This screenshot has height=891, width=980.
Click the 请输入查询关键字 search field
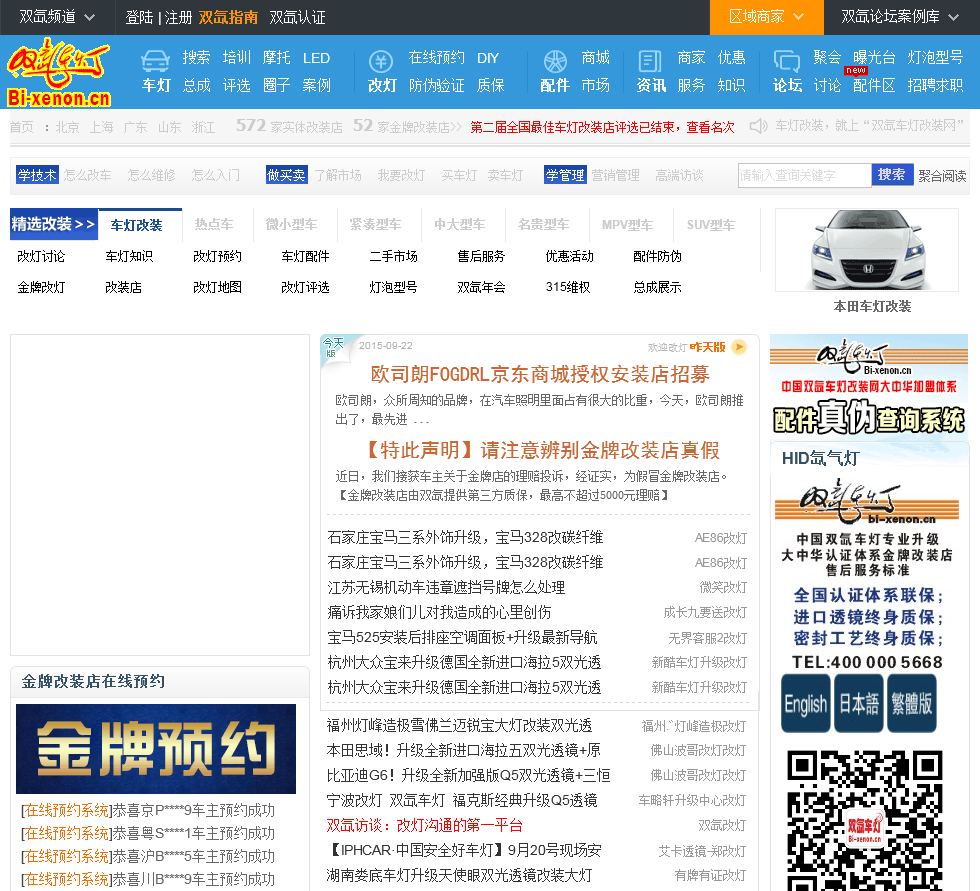click(x=804, y=175)
